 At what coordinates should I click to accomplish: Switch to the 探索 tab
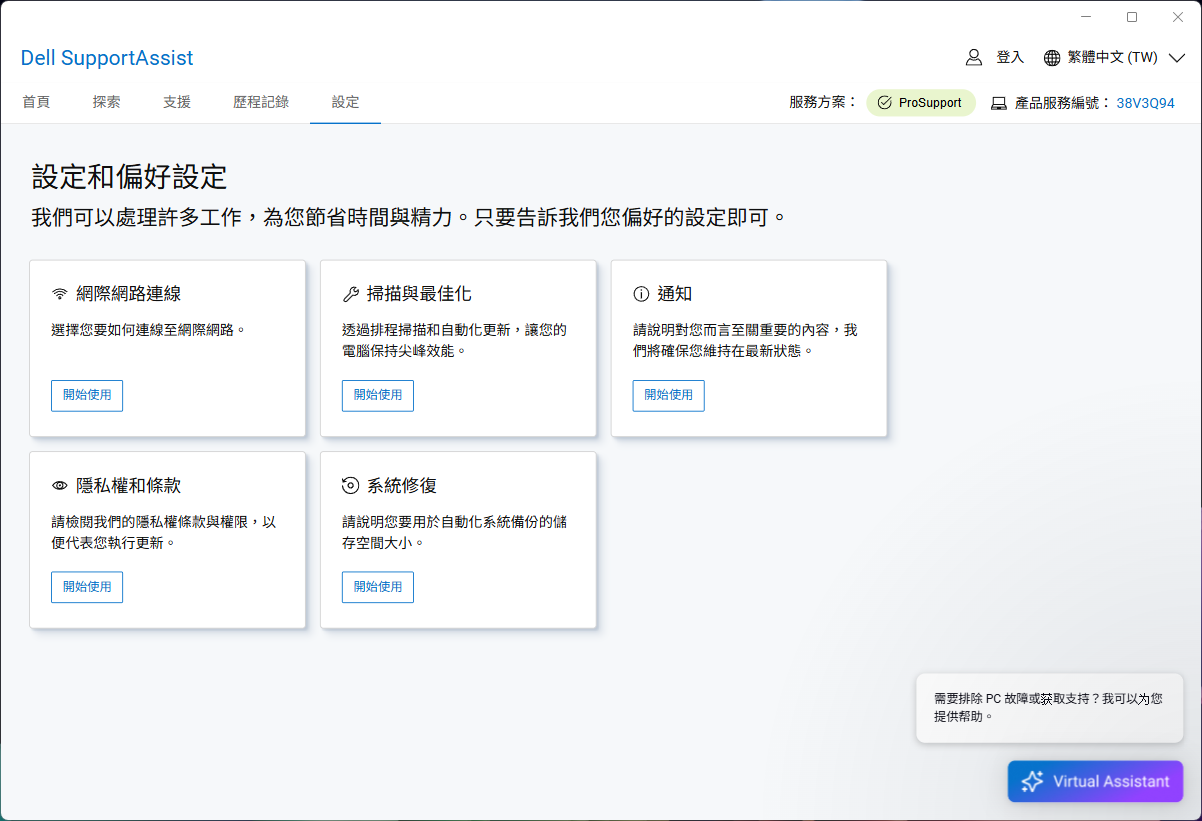(x=106, y=102)
